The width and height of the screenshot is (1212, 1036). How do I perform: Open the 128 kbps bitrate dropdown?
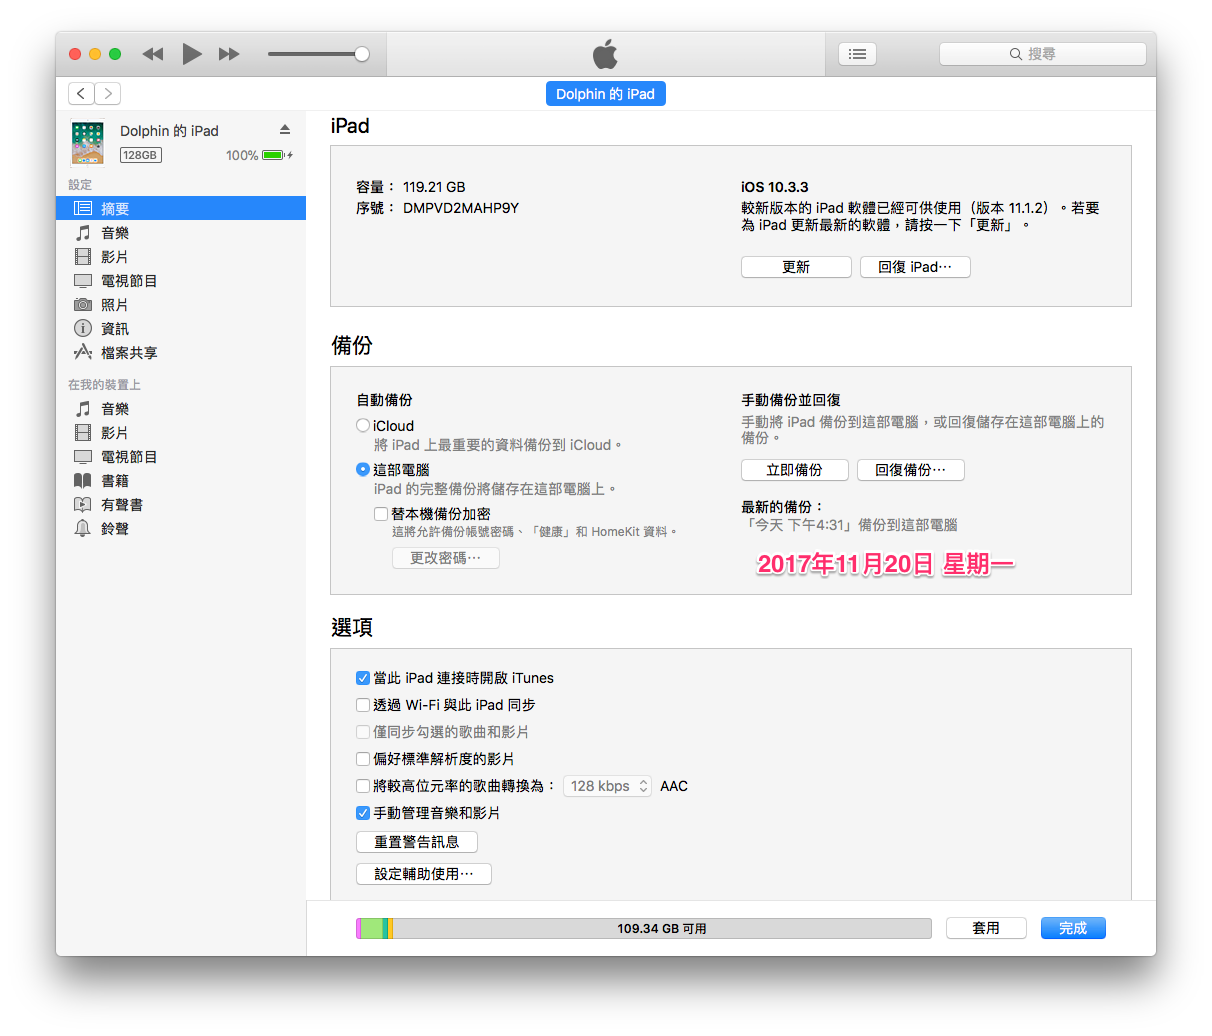[x=607, y=786]
